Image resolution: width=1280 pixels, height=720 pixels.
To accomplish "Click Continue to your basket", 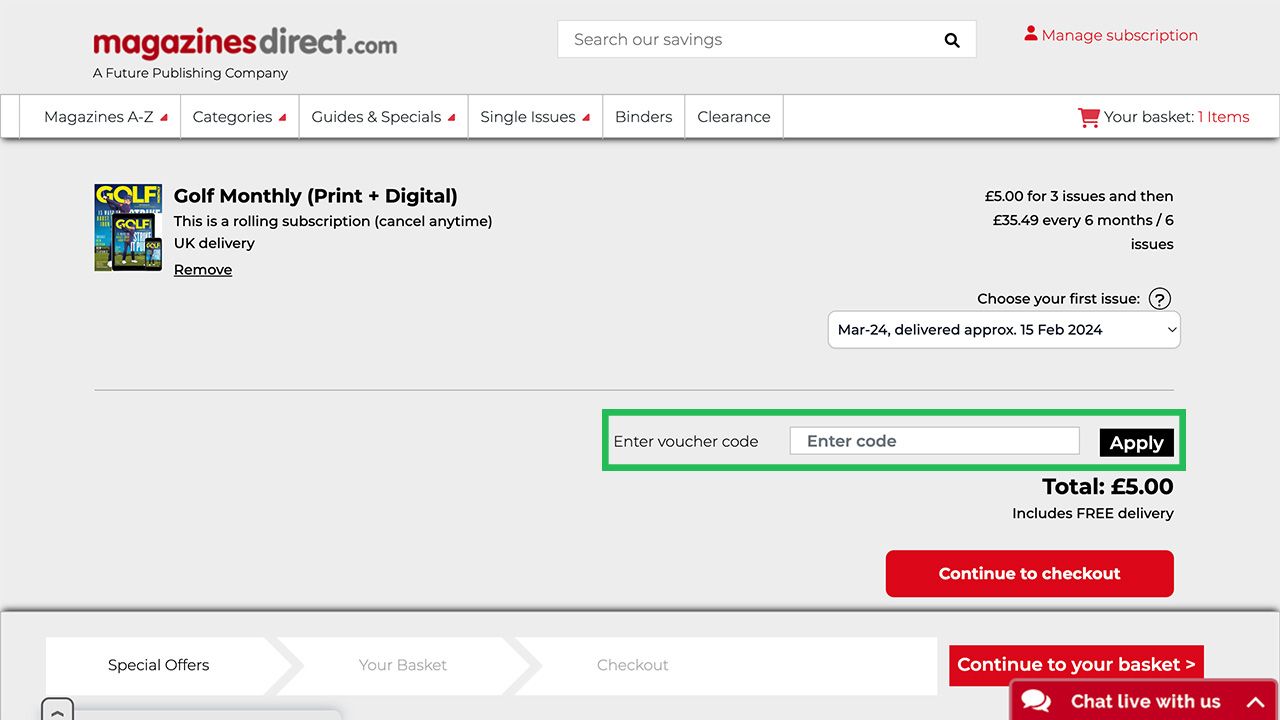I will point(1076,665).
